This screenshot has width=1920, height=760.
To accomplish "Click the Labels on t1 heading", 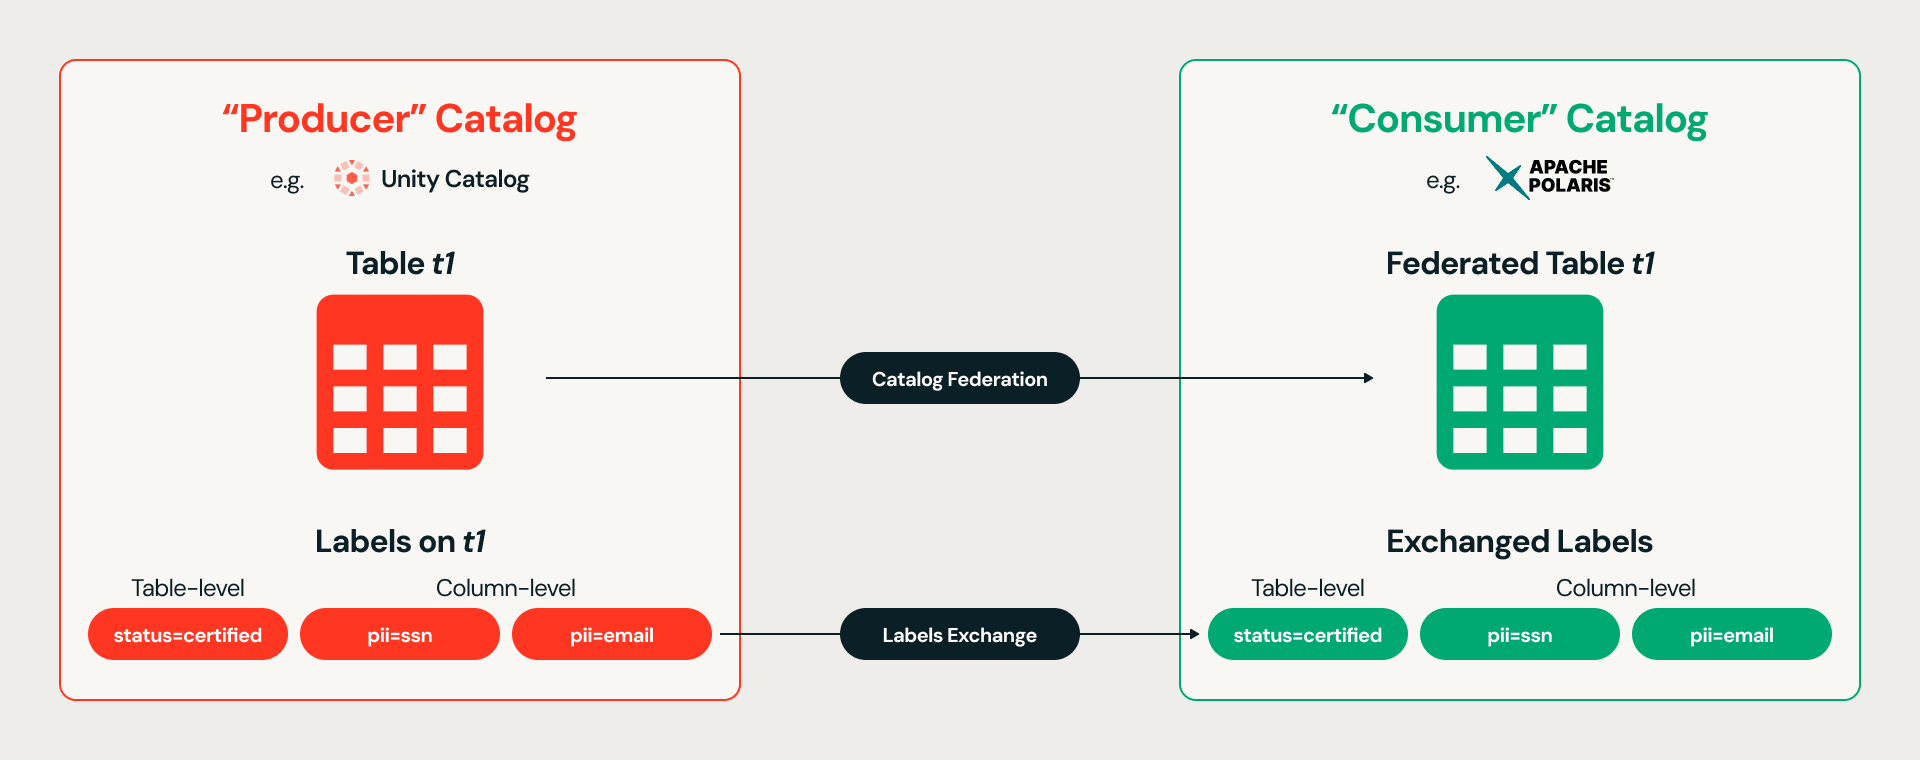I will point(400,541).
